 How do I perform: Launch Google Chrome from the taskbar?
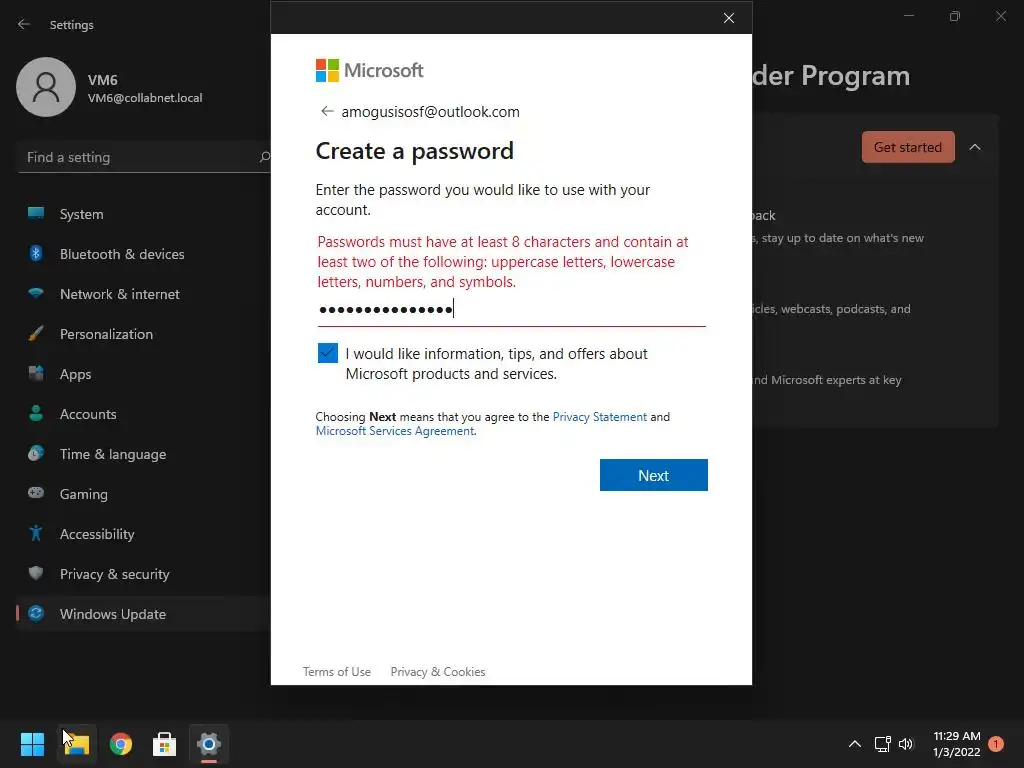click(x=121, y=744)
